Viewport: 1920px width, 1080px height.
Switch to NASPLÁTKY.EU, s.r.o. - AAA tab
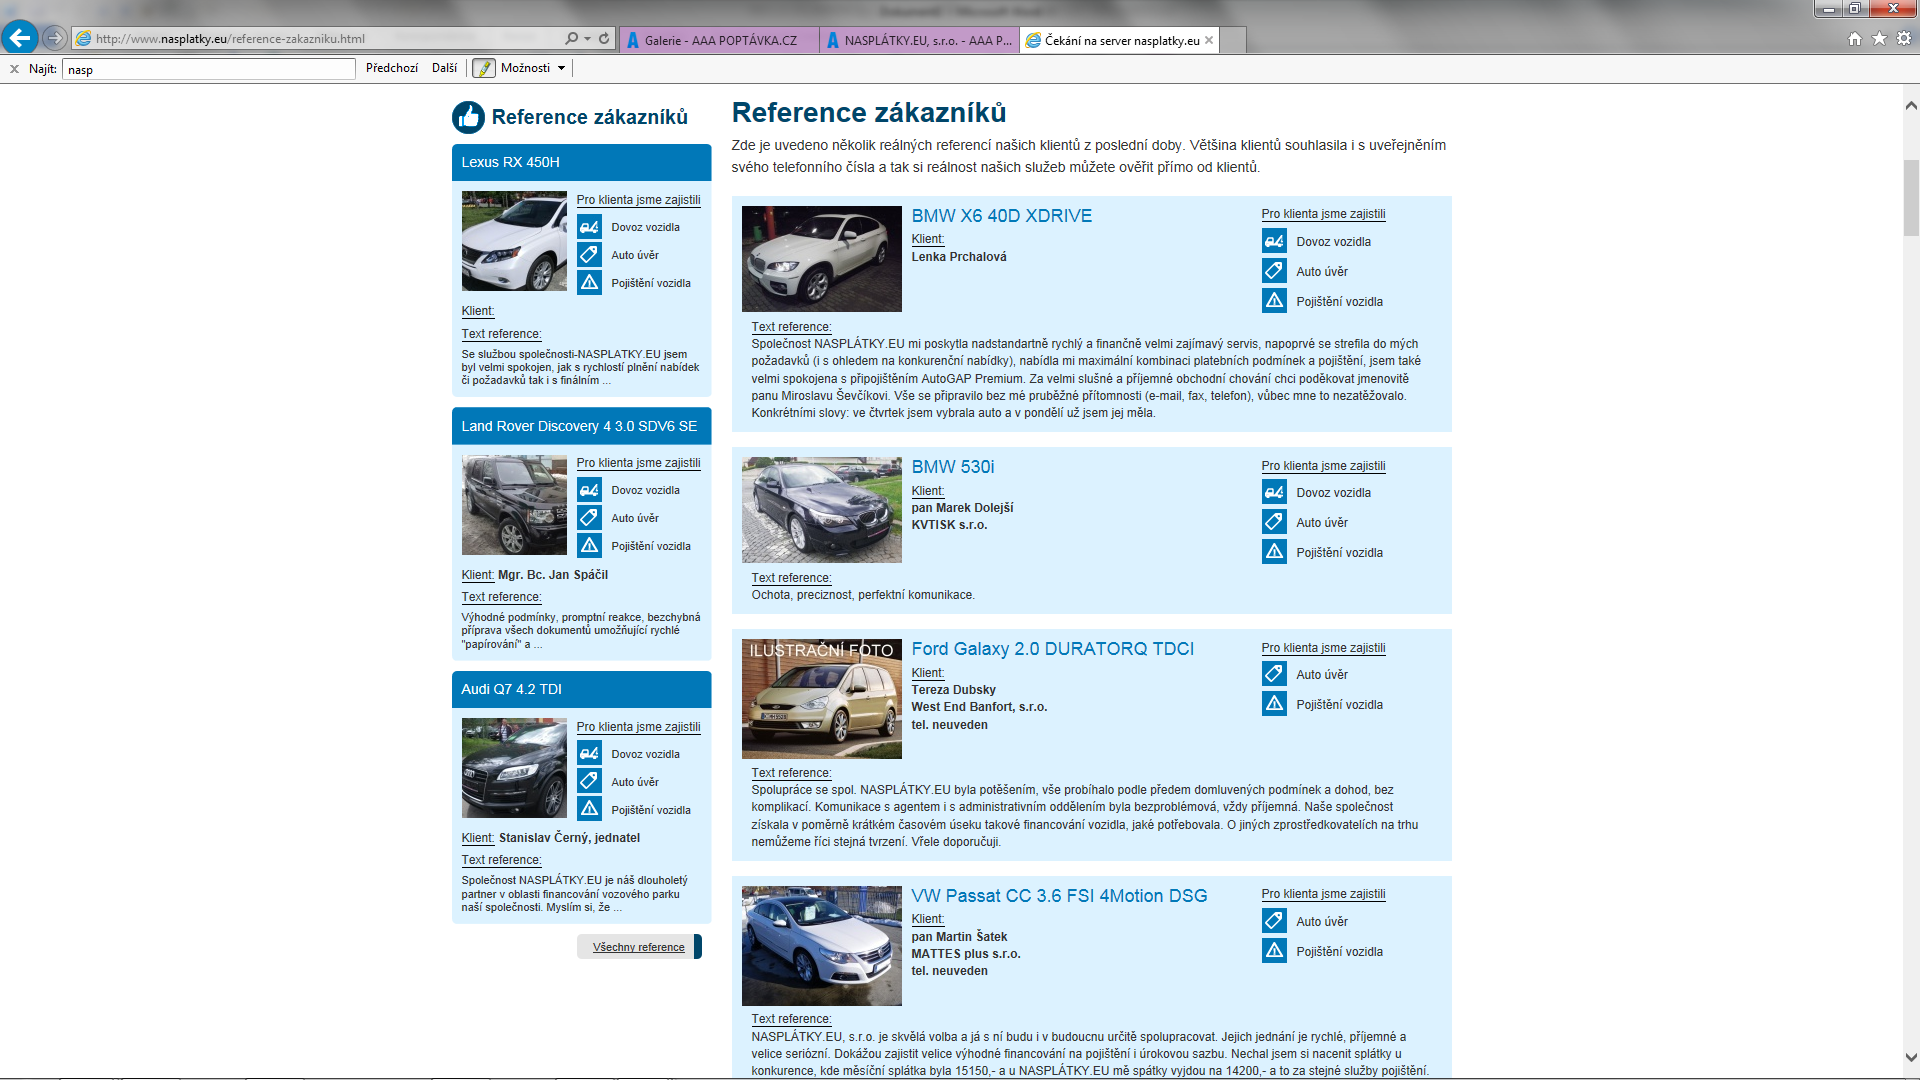919,40
